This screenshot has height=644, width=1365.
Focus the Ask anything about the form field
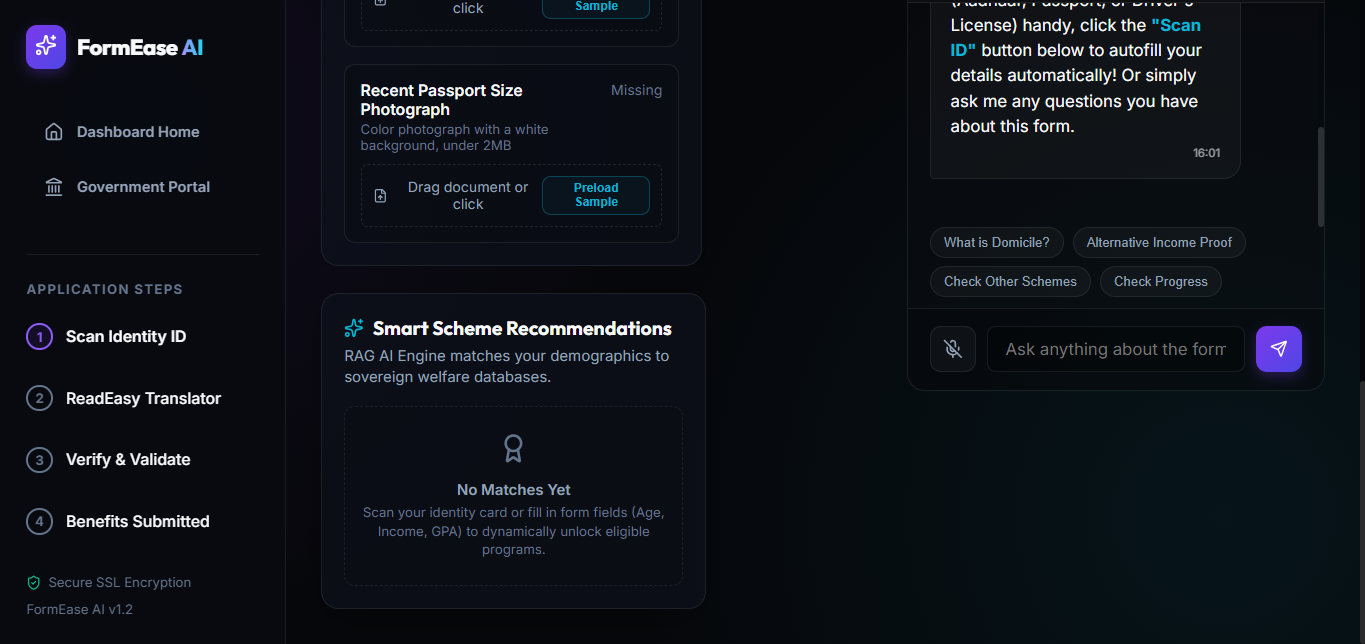(1116, 349)
